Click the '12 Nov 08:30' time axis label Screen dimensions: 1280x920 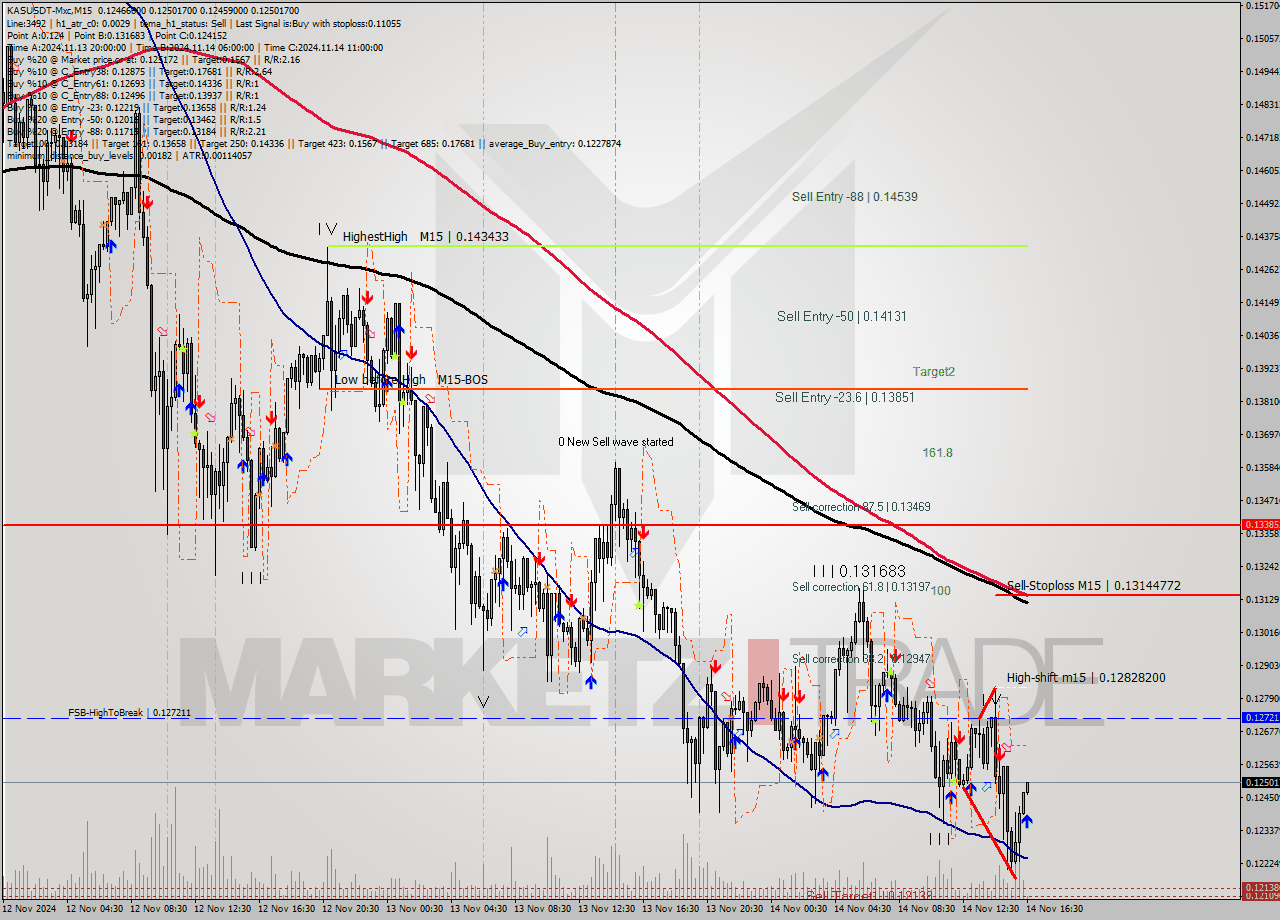click(161, 909)
